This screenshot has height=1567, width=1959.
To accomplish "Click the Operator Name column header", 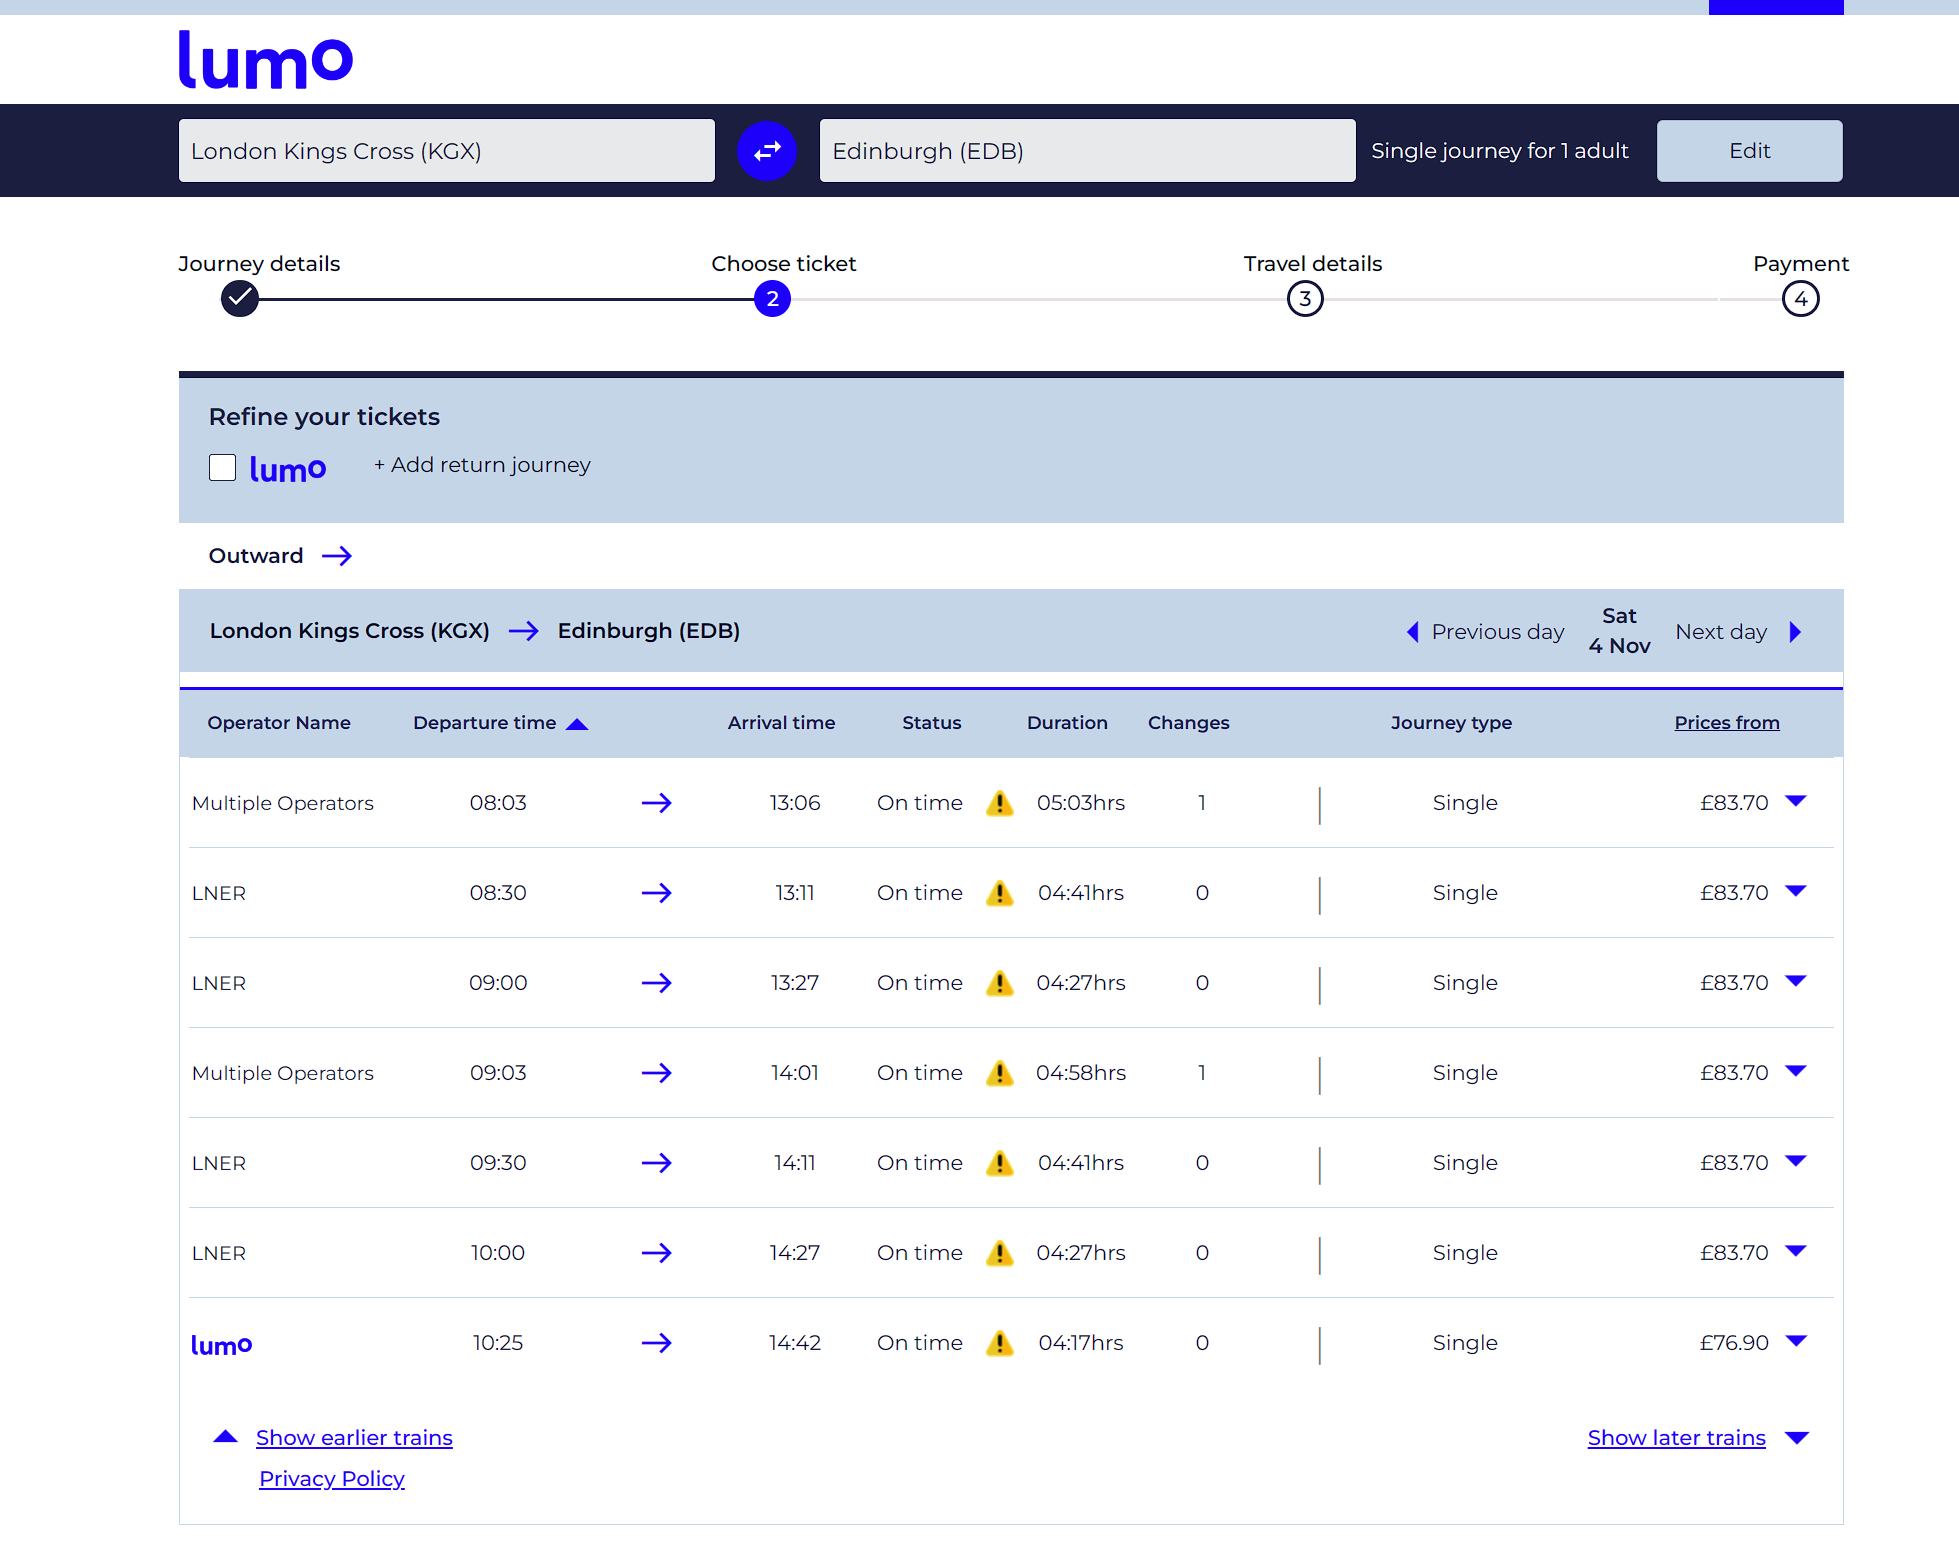I will tap(279, 723).
